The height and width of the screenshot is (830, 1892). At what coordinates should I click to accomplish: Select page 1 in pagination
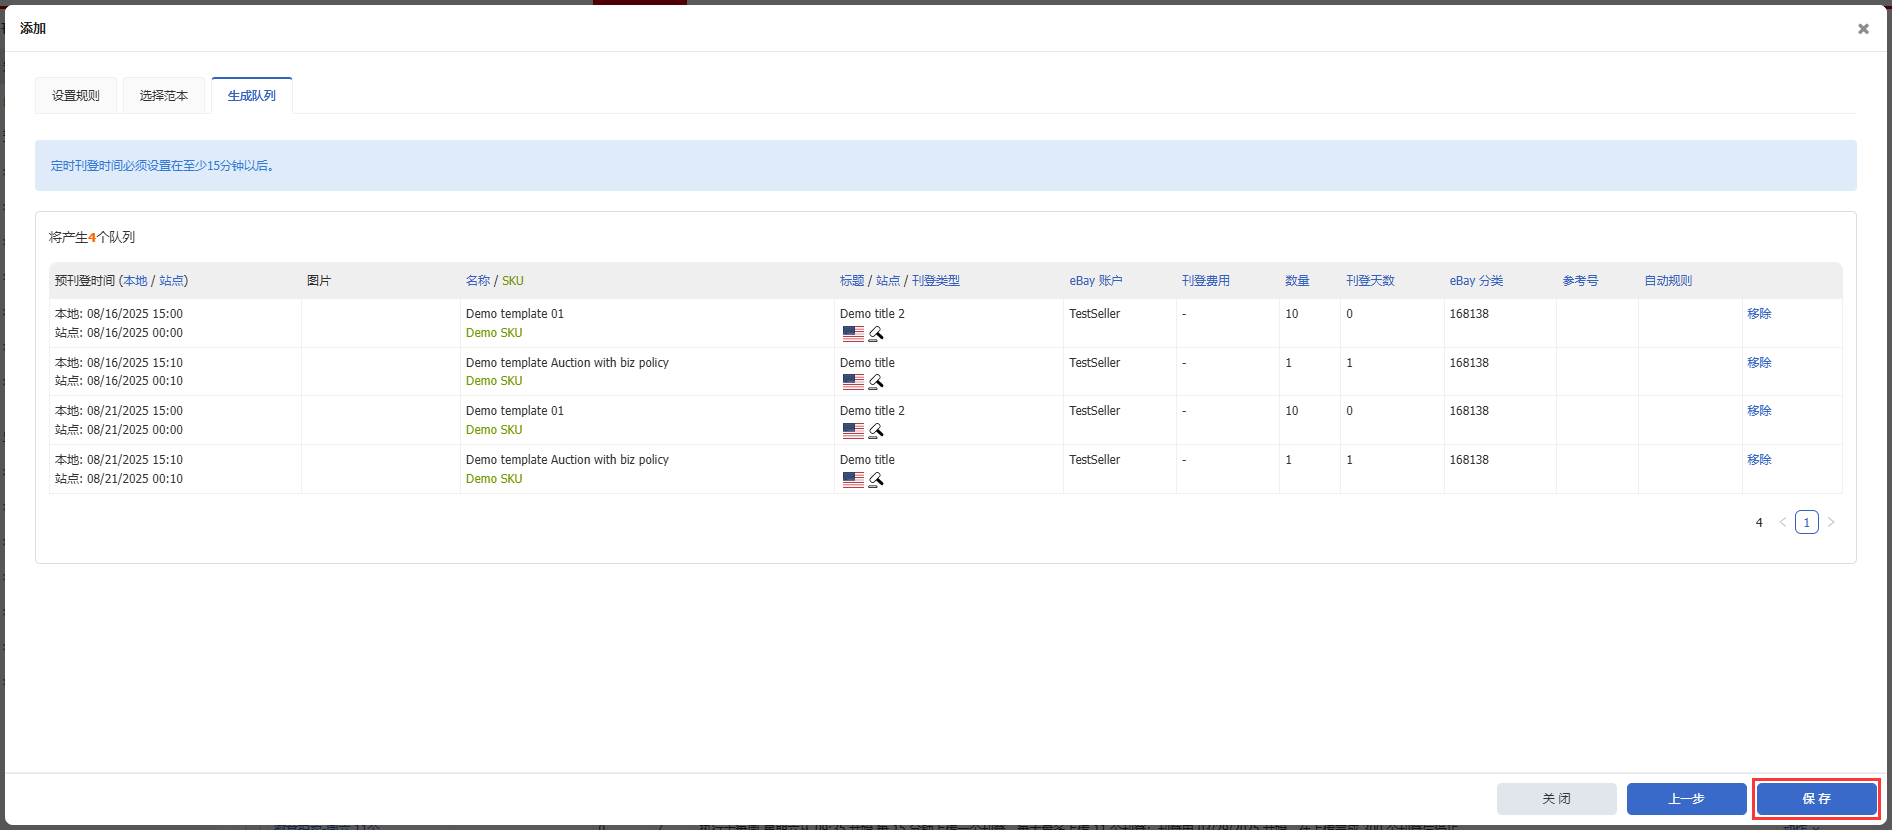pos(1806,522)
